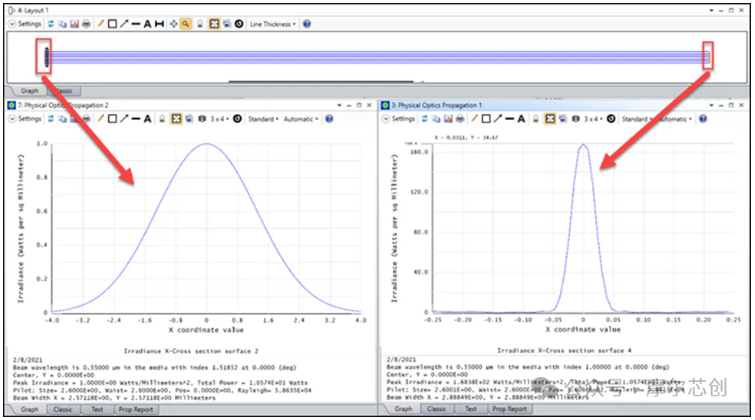Open help for Physical Optics Propagation 1
Image resolution: width=755 pixels, height=420 pixels.
pyautogui.click(x=703, y=118)
